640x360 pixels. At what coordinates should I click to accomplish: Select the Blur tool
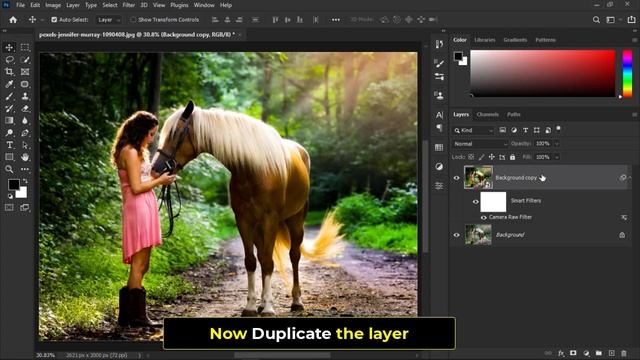[x=25, y=120]
